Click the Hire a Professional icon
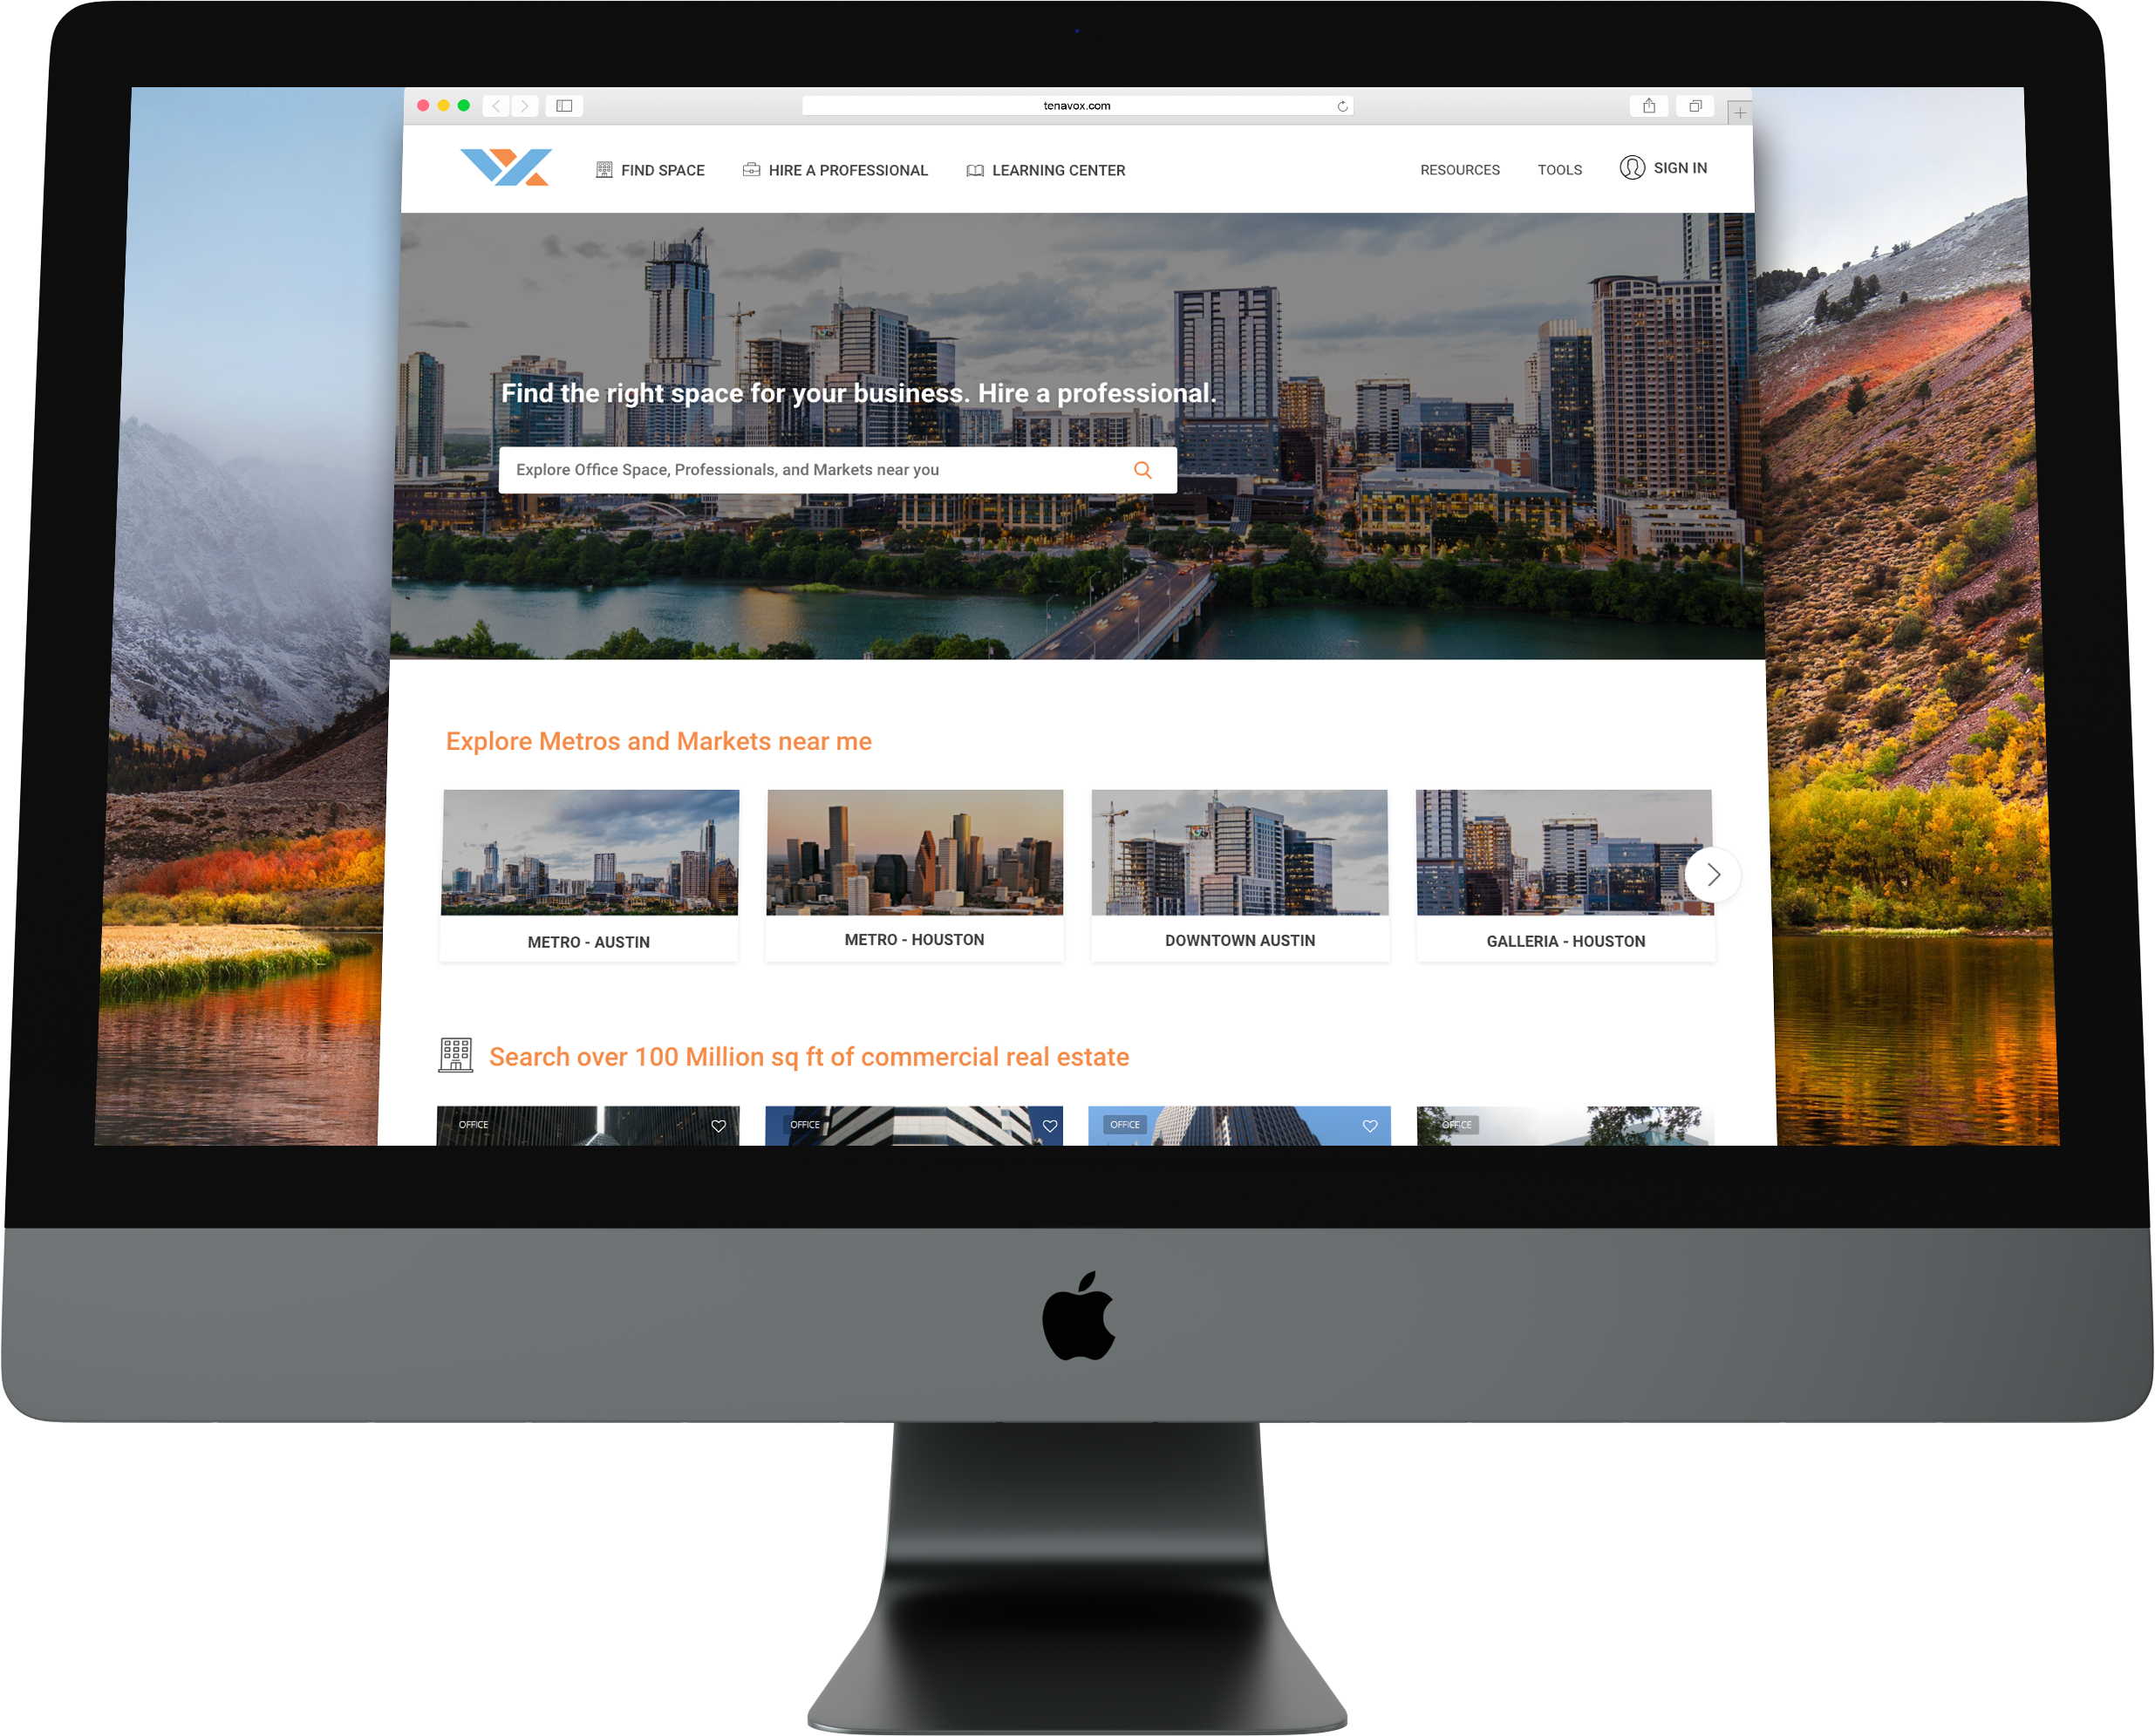This screenshot has width=2155, height=1736. (x=747, y=168)
